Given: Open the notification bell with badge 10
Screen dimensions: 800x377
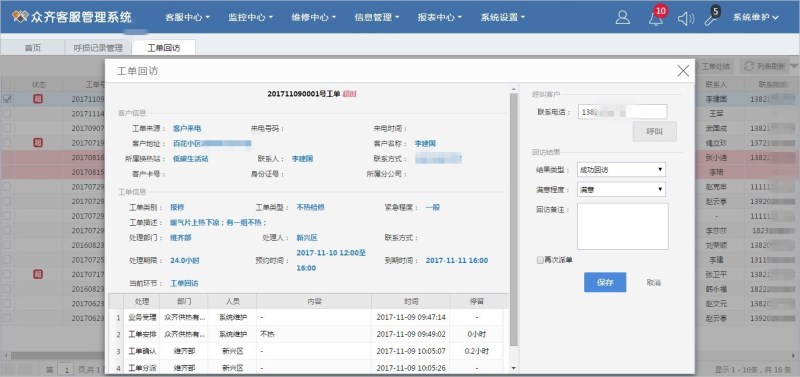Looking at the screenshot, I should pos(656,17).
